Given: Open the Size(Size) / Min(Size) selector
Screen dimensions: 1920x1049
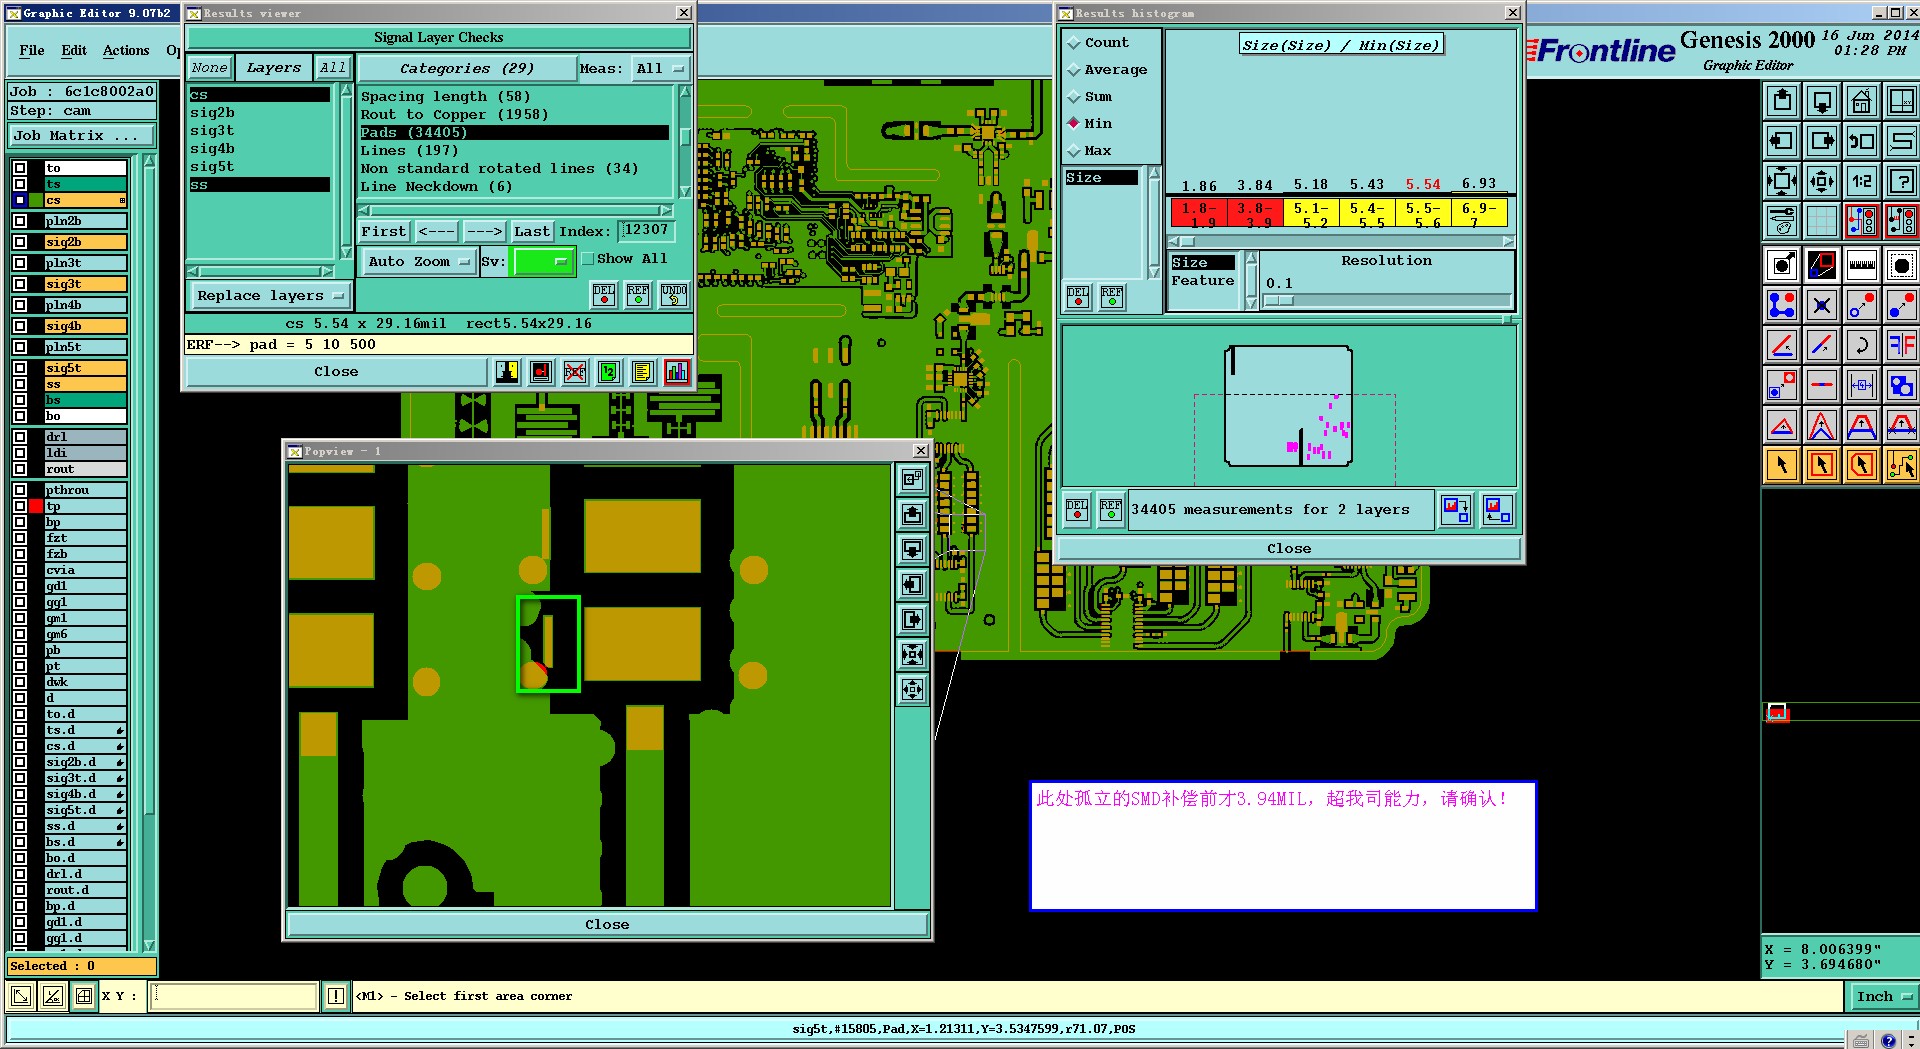Looking at the screenshot, I should (1341, 45).
